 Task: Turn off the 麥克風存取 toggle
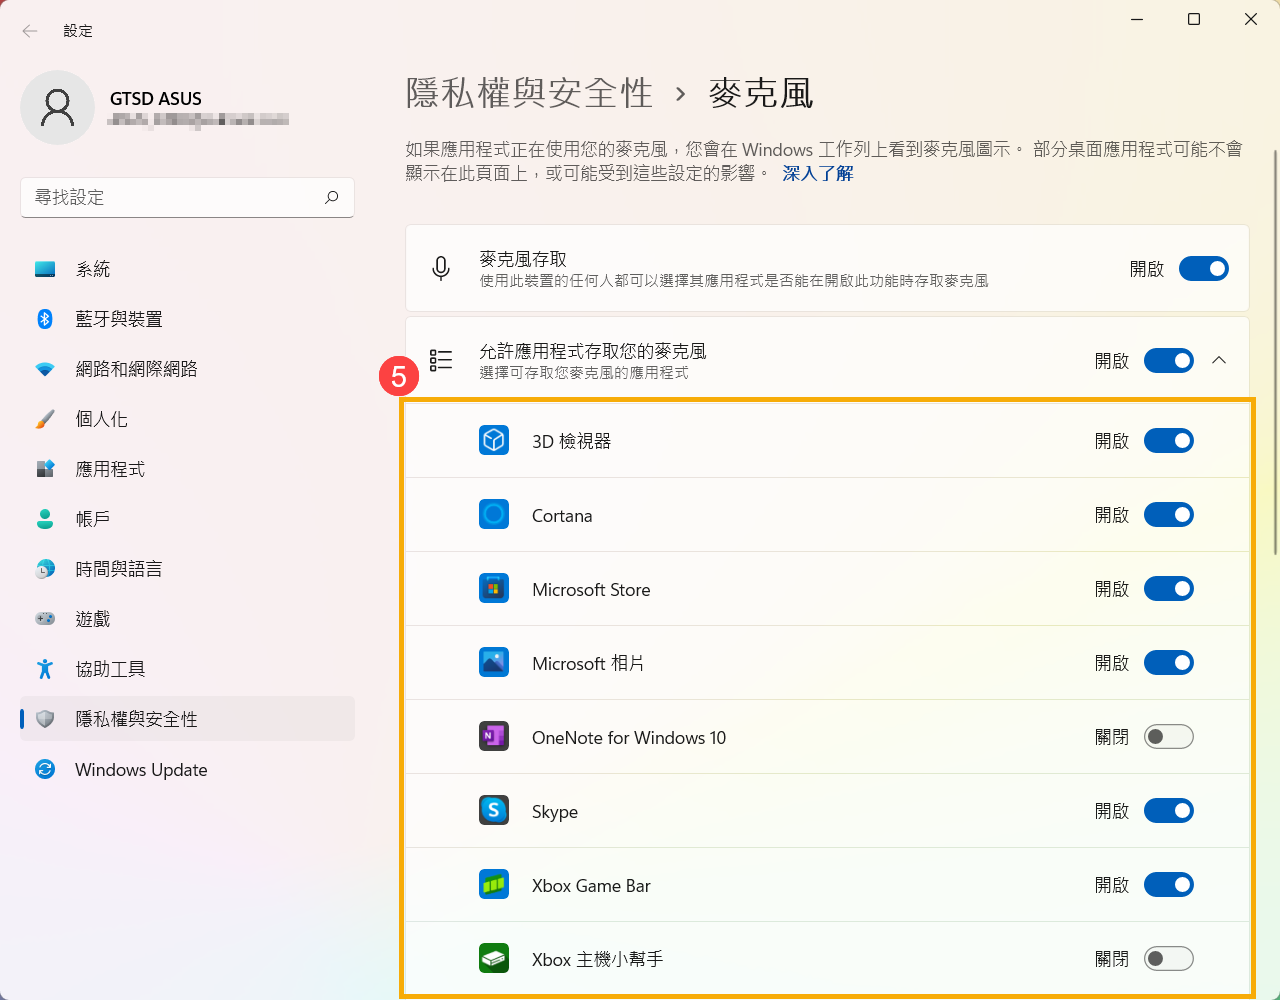click(1204, 268)
